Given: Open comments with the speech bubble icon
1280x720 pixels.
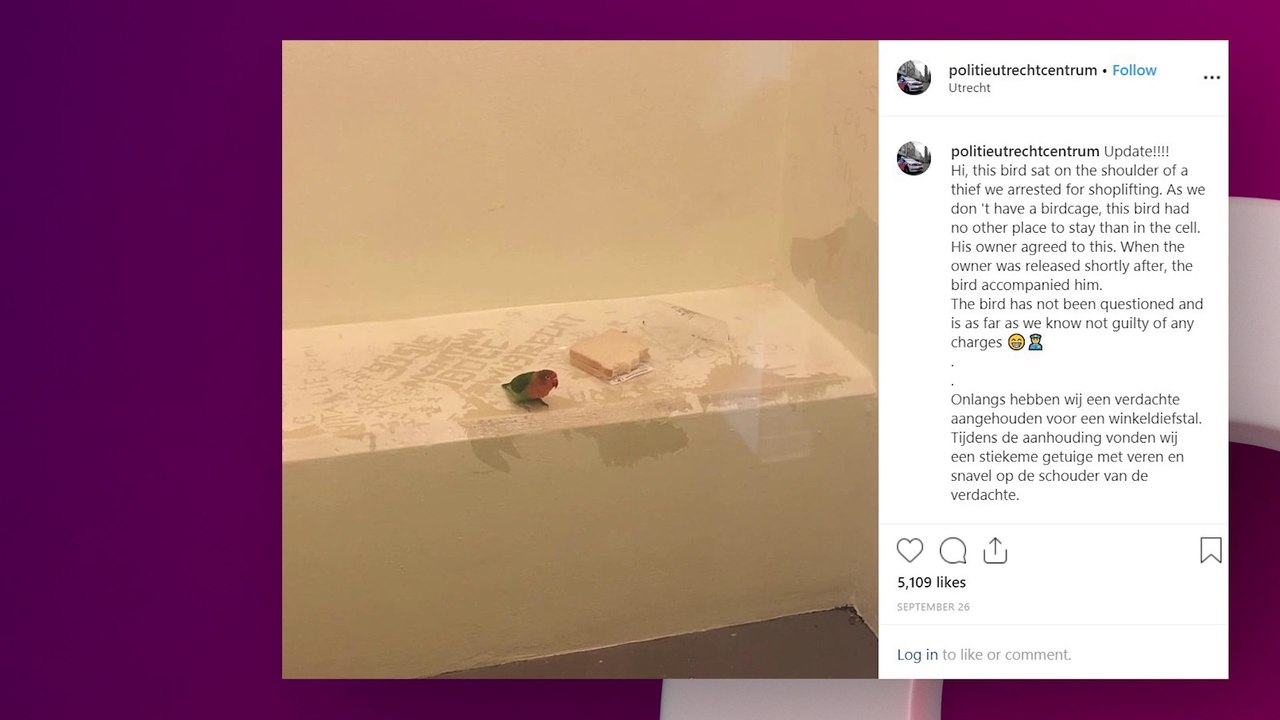Looking at the screenshot, I should (953, 550).
